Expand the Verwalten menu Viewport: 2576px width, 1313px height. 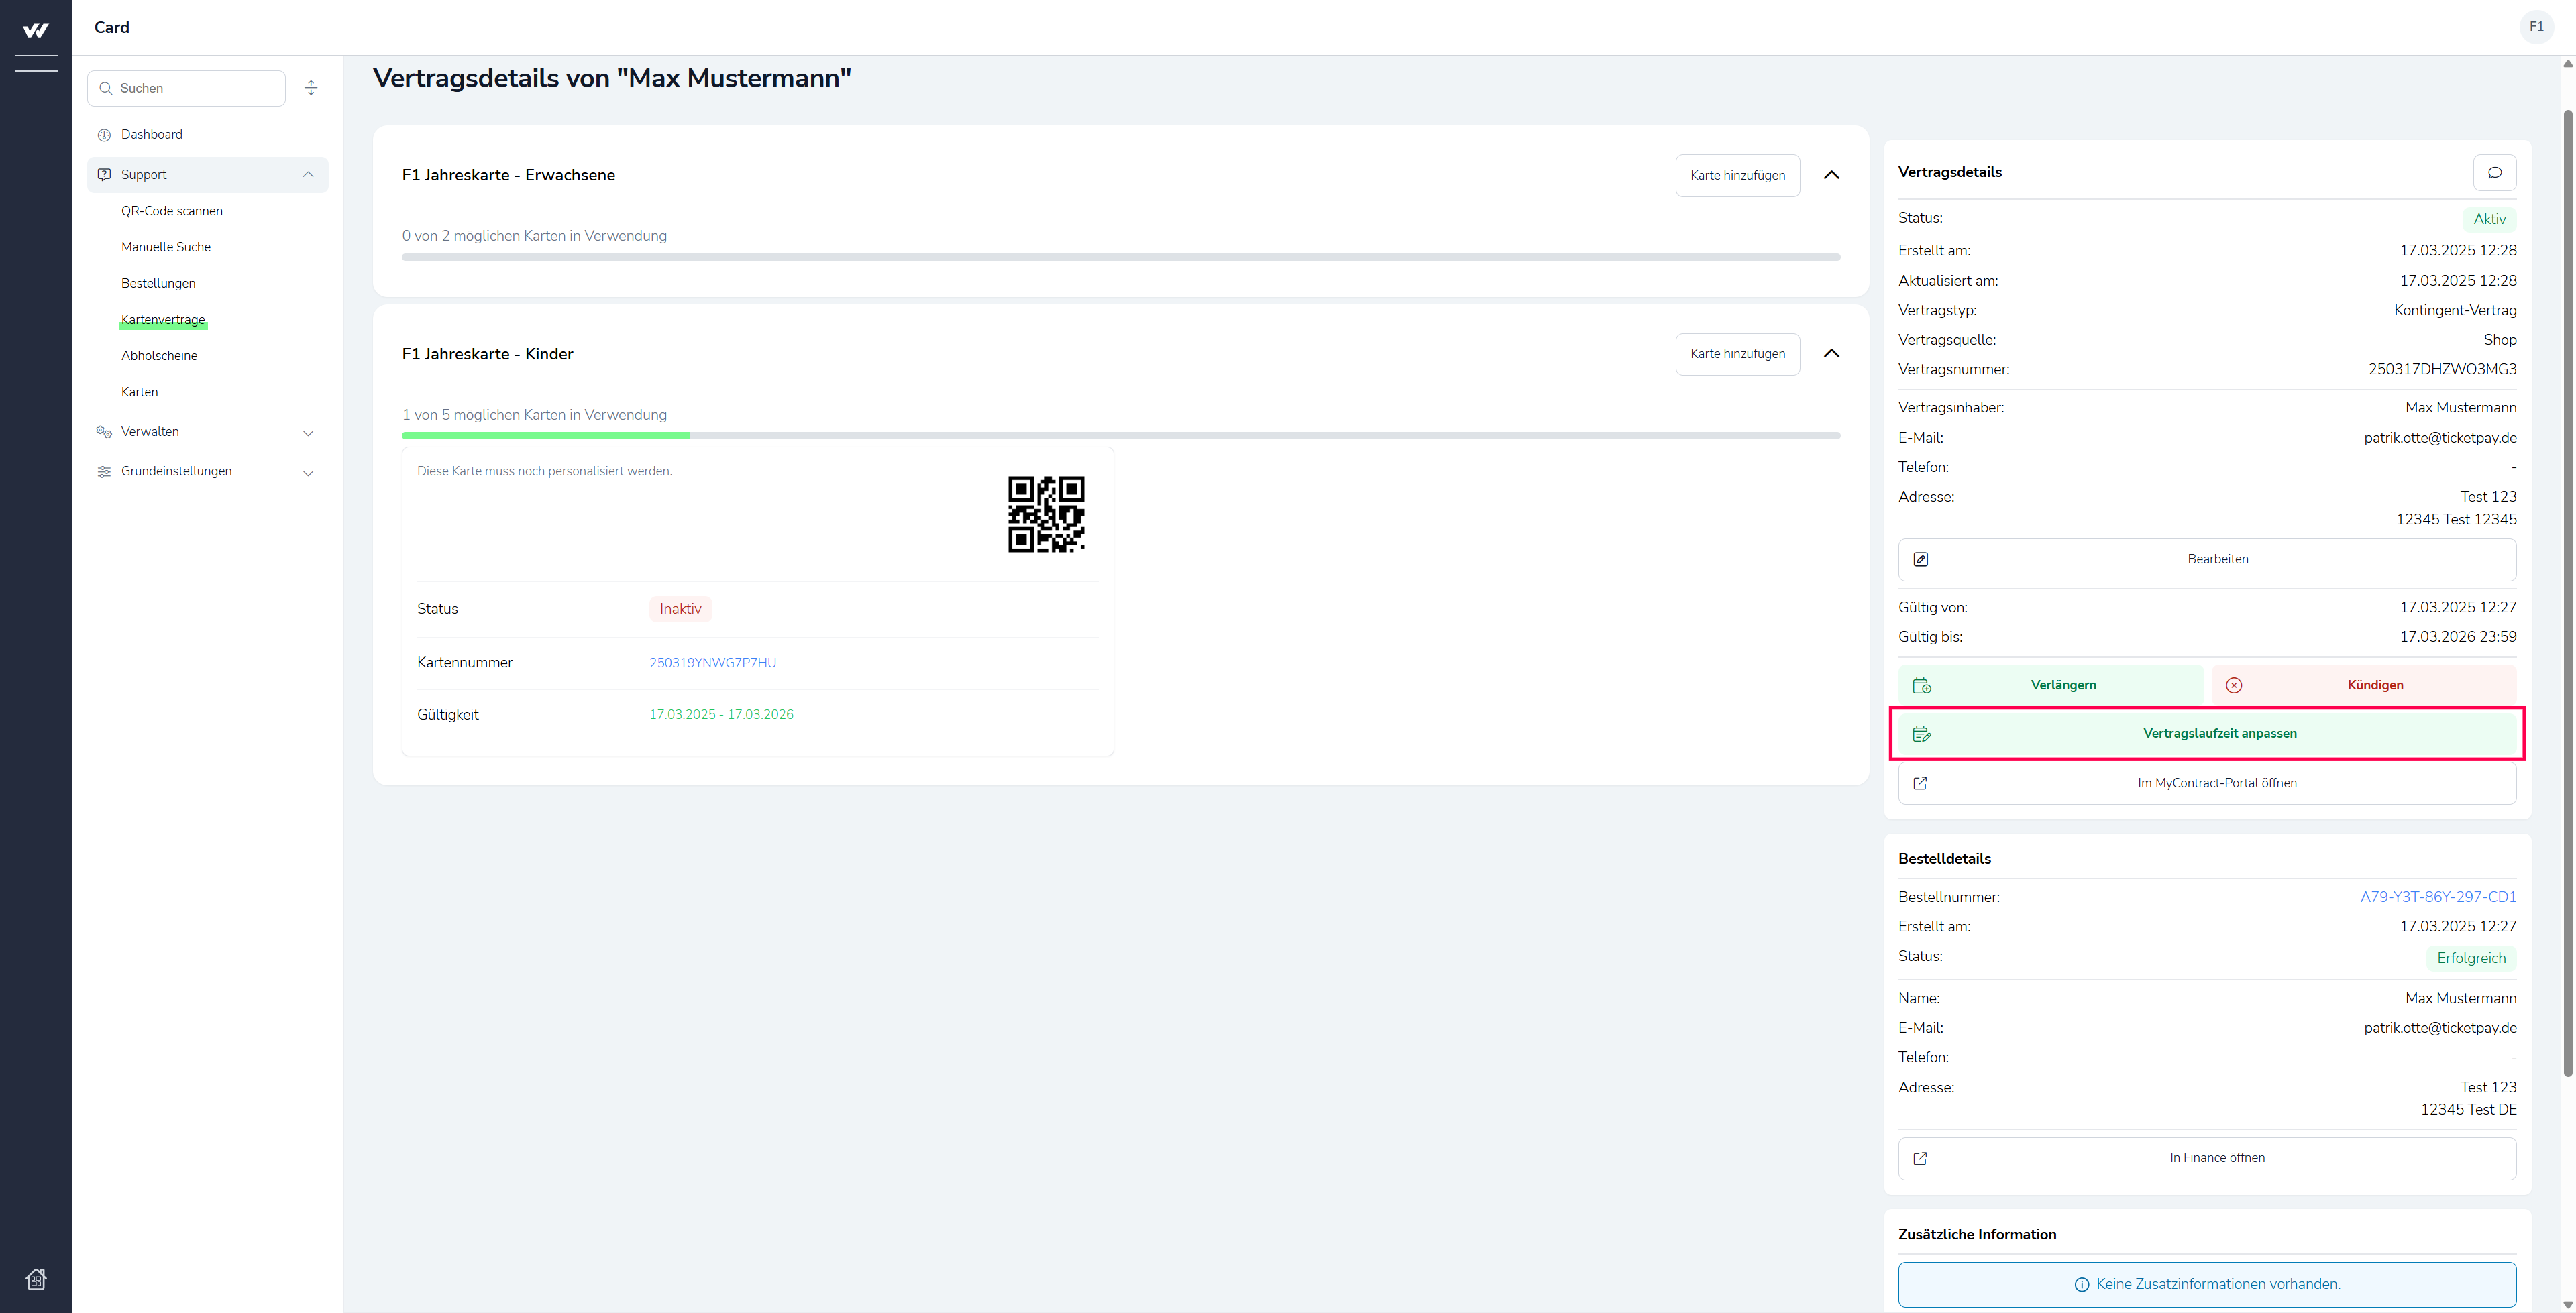click(x=308, y=432)
